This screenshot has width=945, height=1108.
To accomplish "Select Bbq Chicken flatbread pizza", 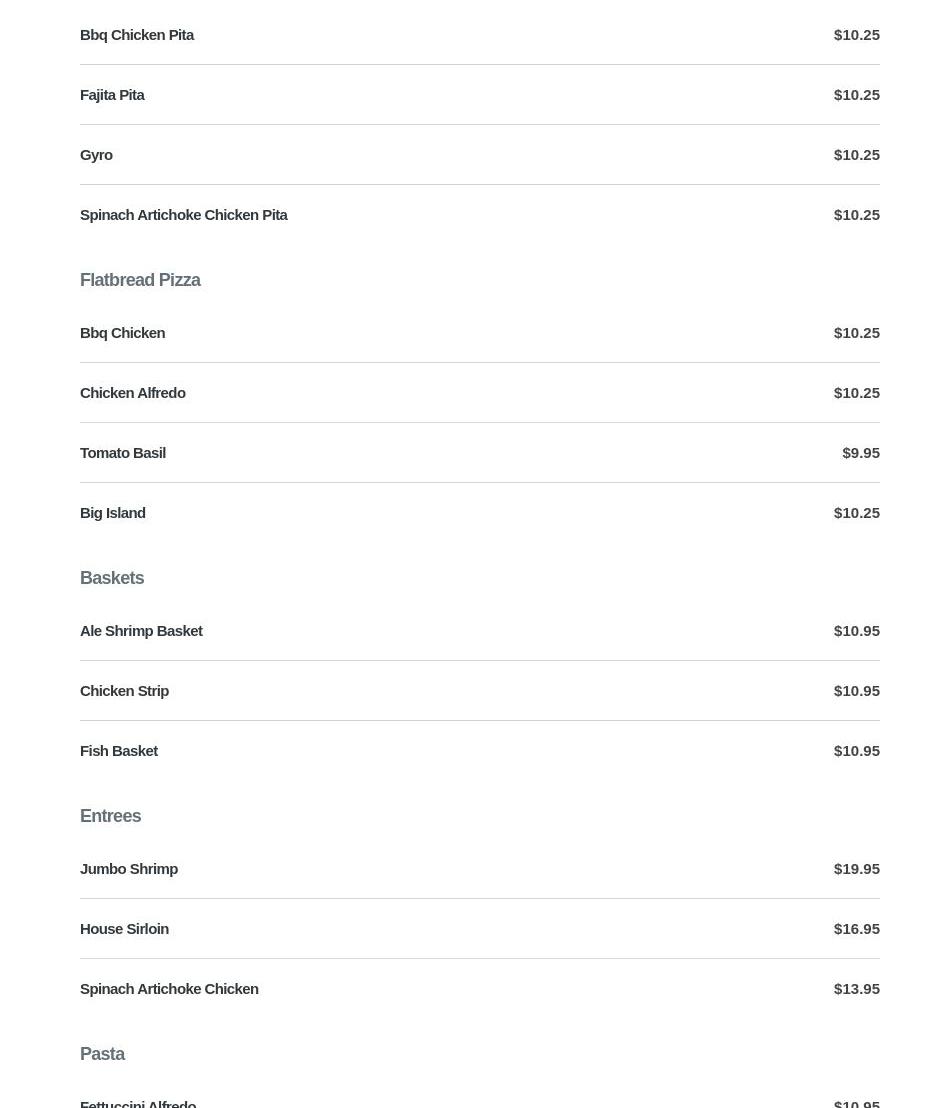I will pos(122,333).
